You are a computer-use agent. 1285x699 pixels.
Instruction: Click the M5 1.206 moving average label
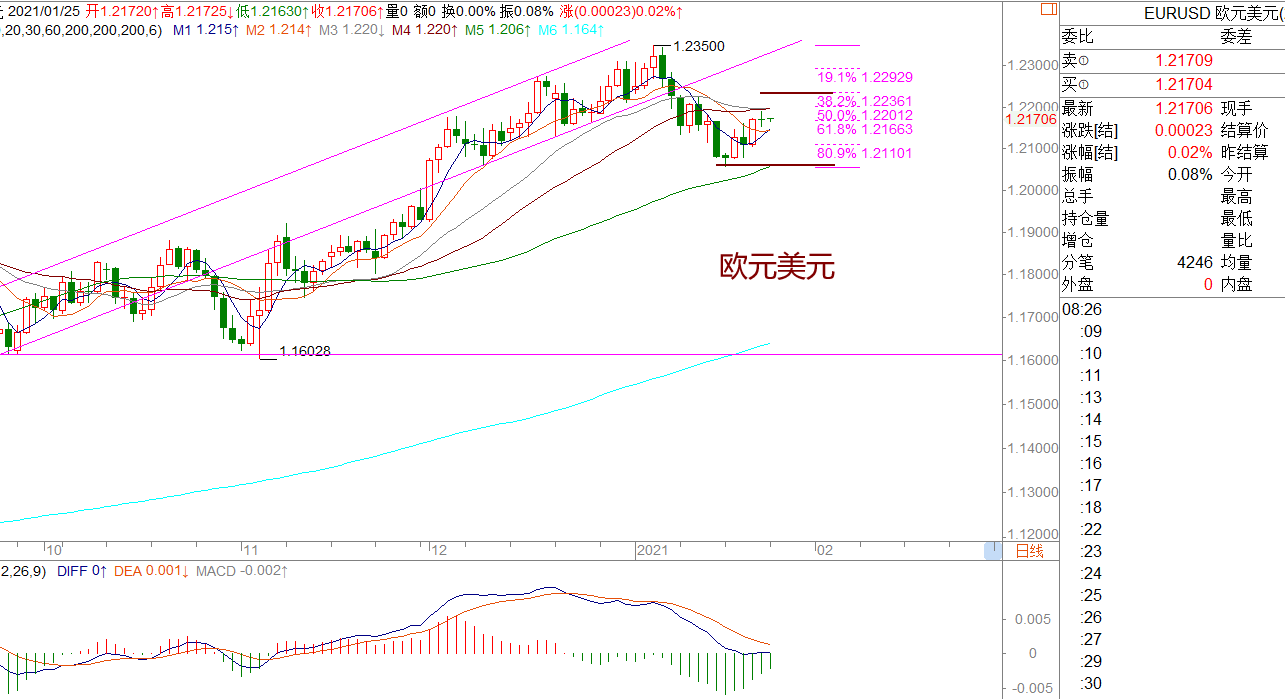point(498,31)
